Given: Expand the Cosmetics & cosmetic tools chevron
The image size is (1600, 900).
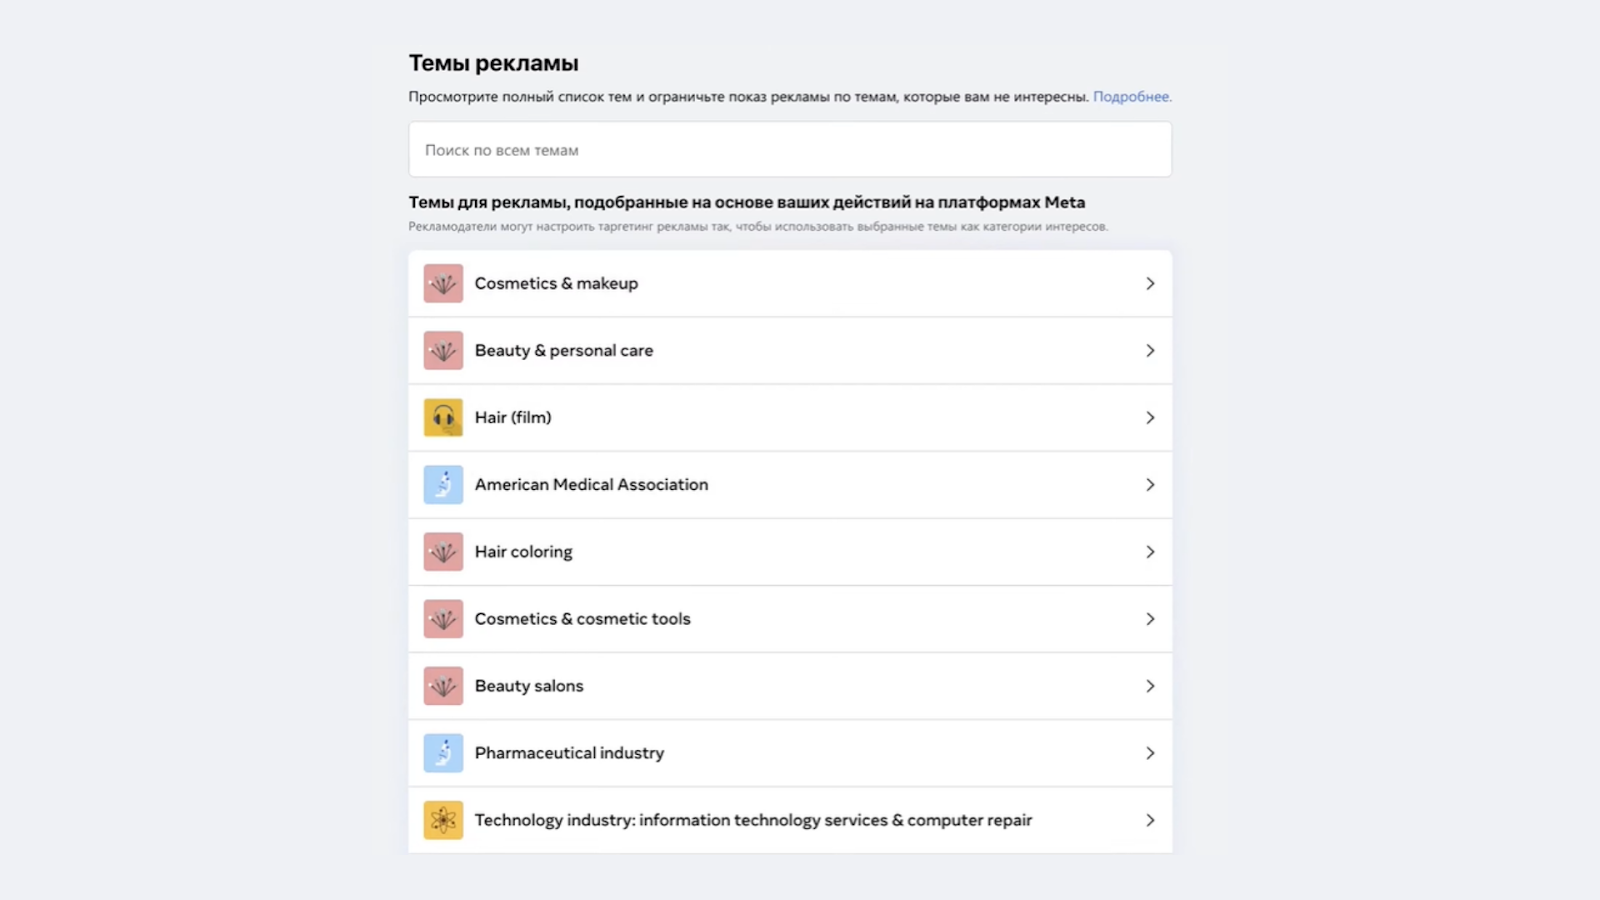Looking at the screenshot, I should coord(1150,619).
